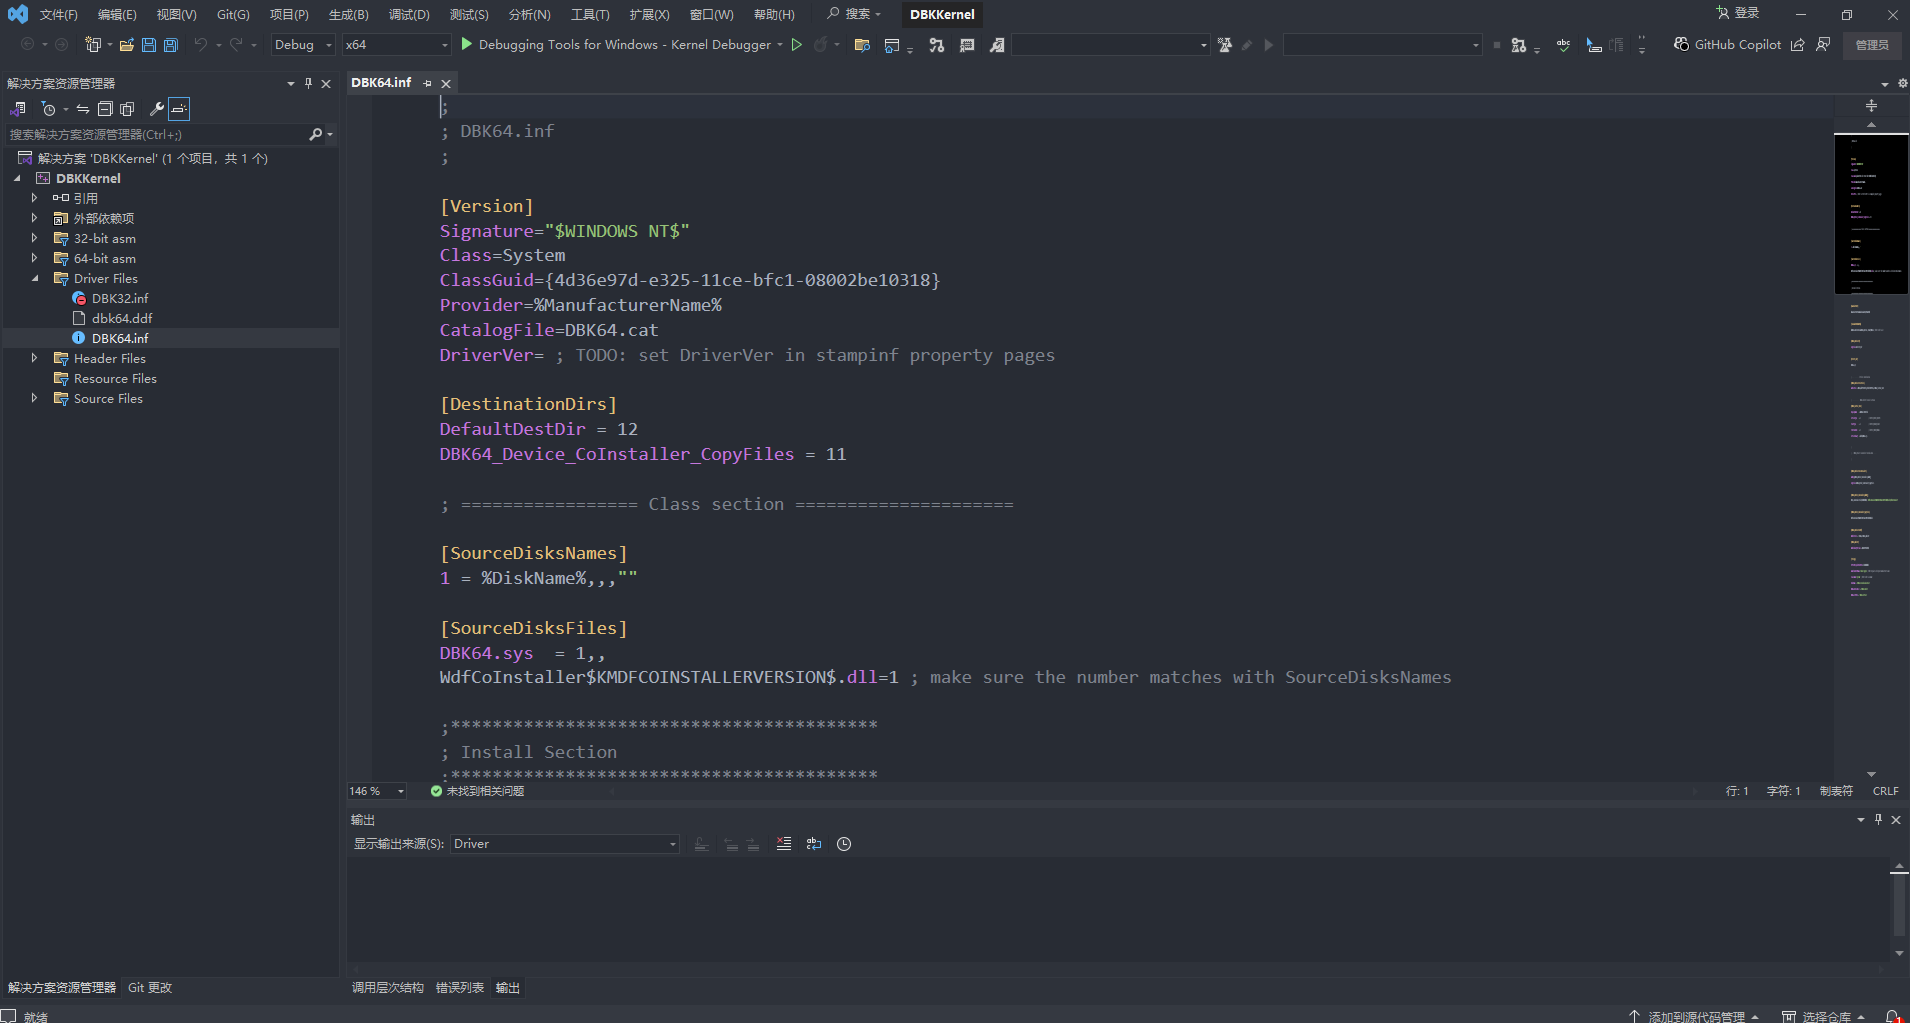Expand the Source Files folder
The height and width of the screenshot is (1023, 1910).
pyautogui.click(x=34, y=398)
